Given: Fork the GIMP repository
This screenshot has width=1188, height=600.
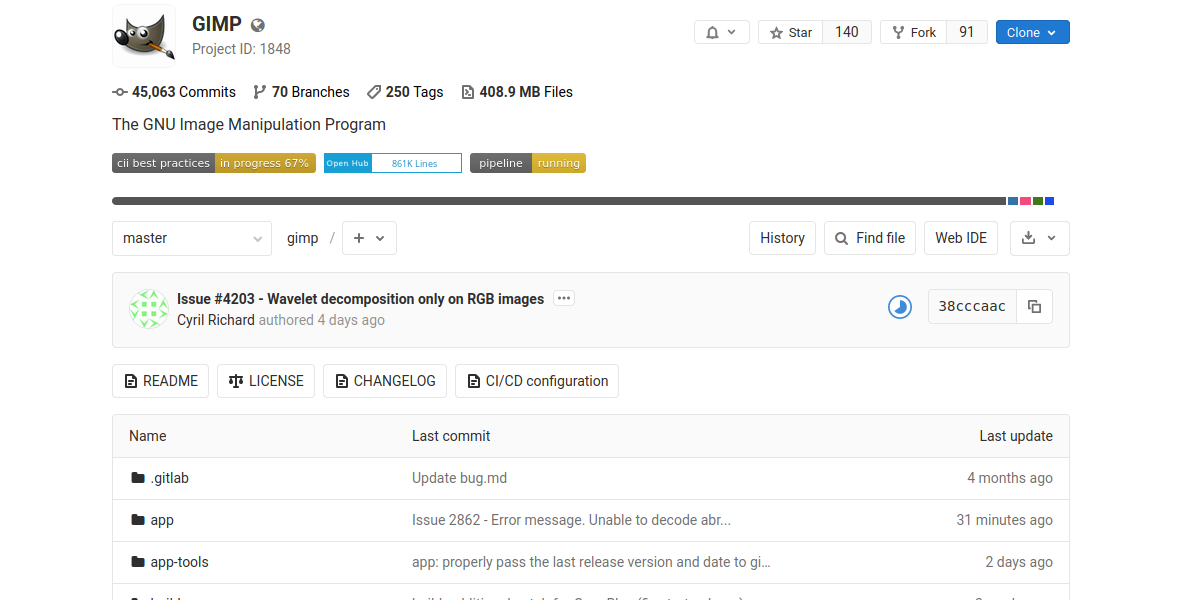Looking at the screenshot, I should [913, 32].
